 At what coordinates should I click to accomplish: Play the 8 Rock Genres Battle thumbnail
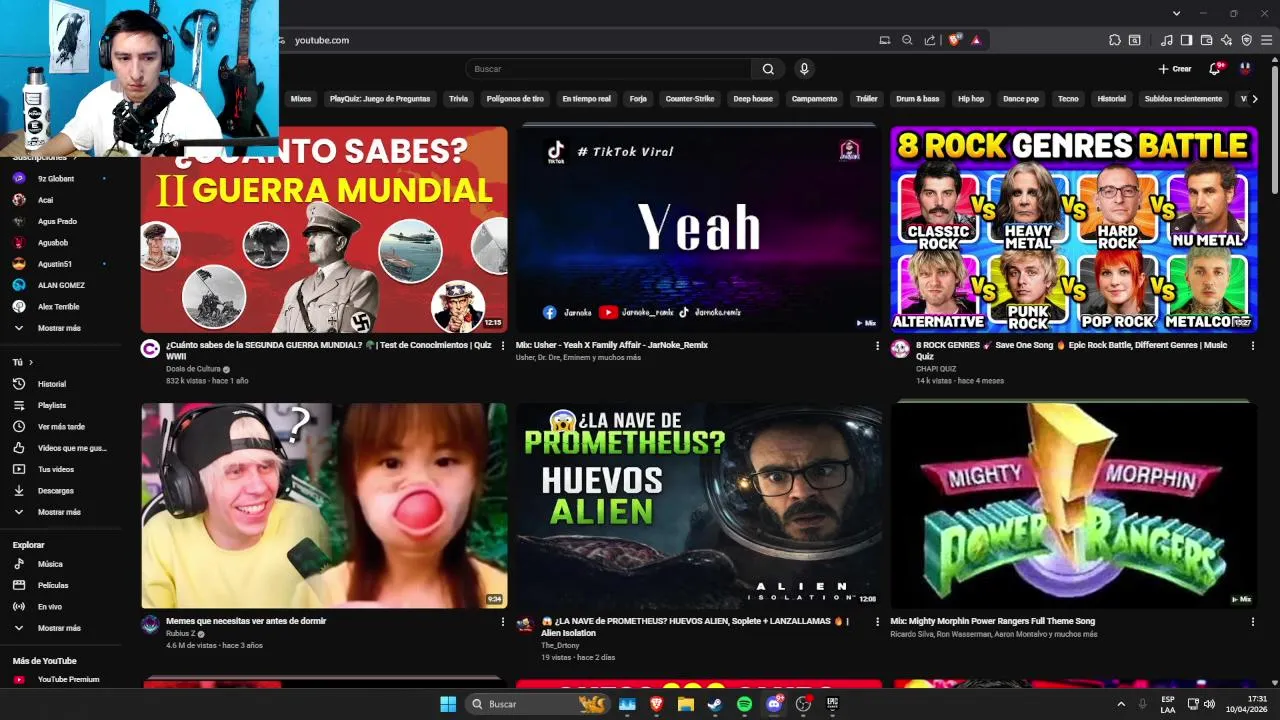point(1073,229)
